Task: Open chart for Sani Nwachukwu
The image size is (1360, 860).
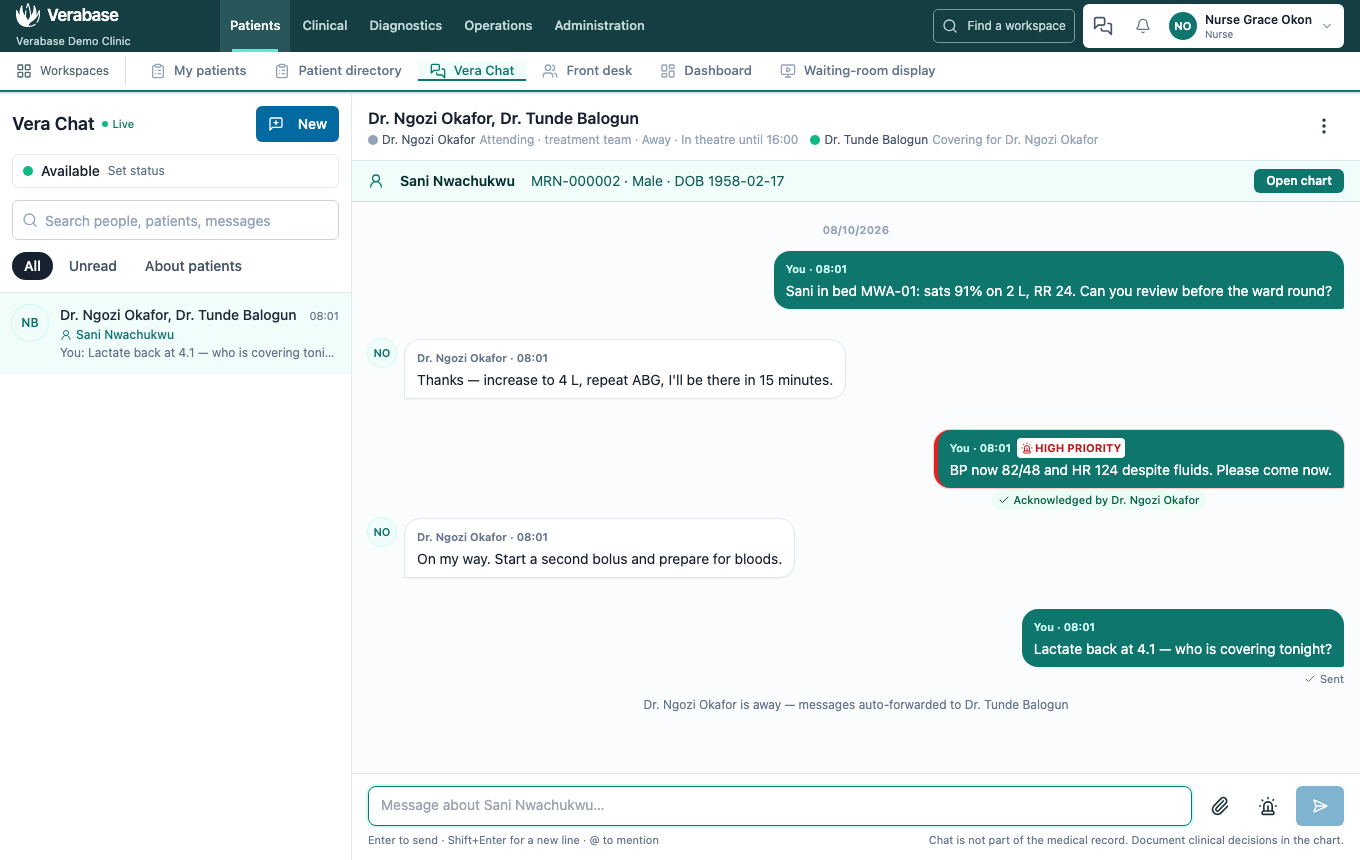Action: click(1299, 181)
